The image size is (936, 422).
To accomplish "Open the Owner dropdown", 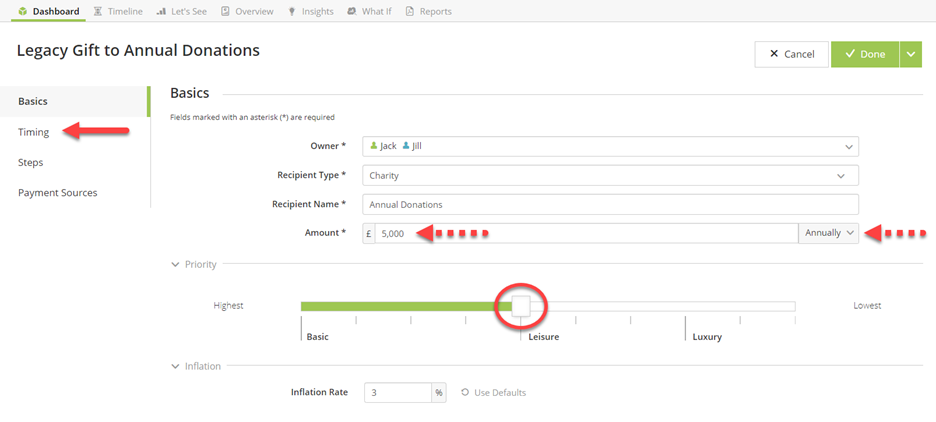I will coord(610,146).
